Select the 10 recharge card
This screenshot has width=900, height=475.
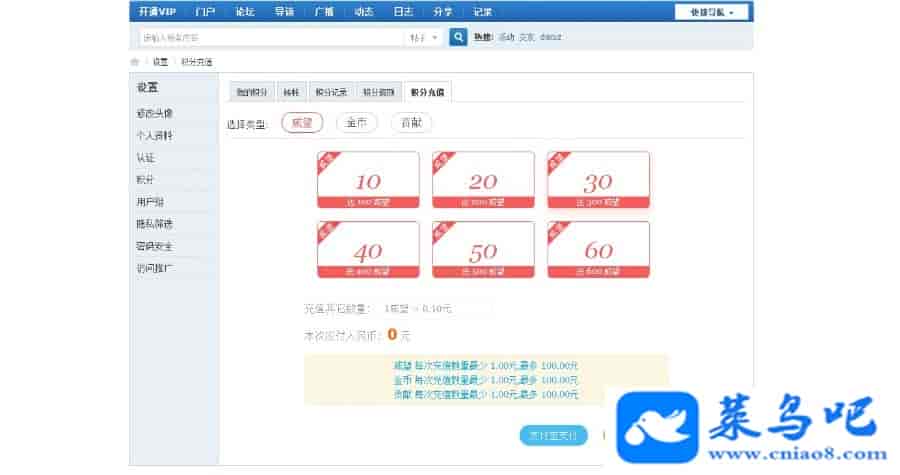tap(368, 180)
